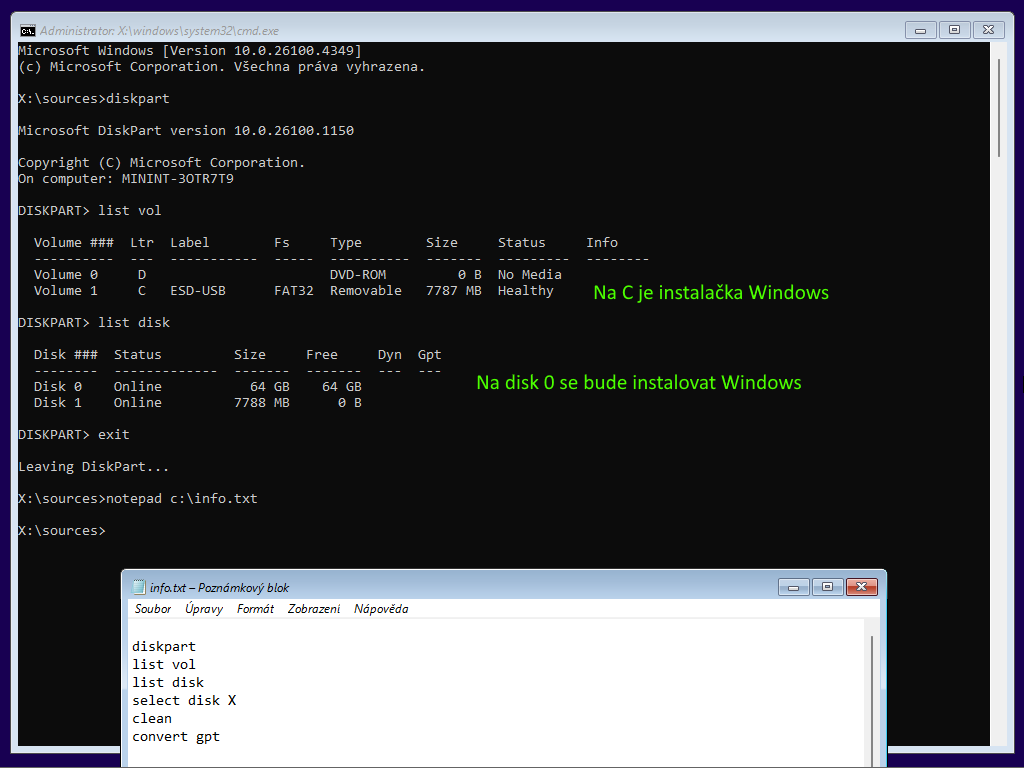Click the 'FAT32' filesystem text
The height and width of the screenshot is (768, 1024).
pyautogui.click(x=294, y=291)
